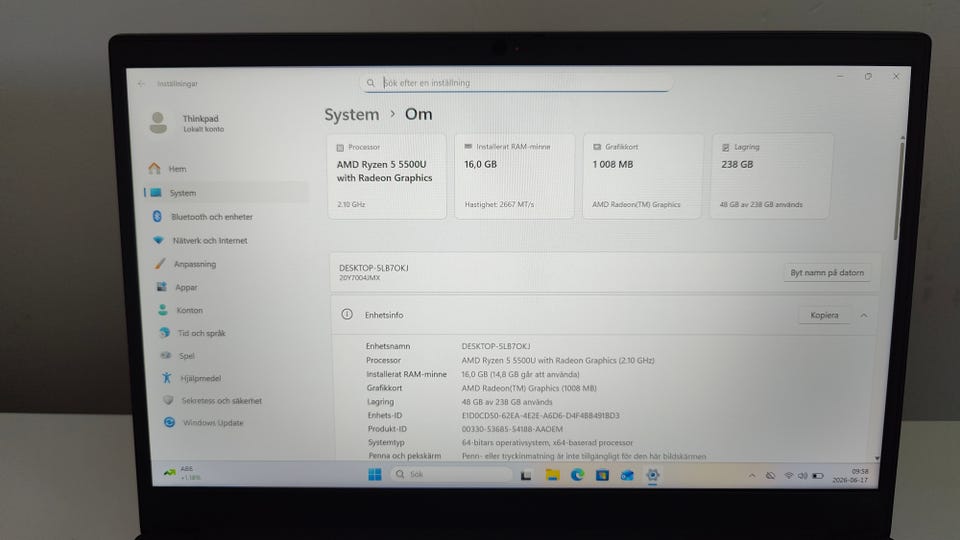The height and width of the screenshot is (540, 960).
Task: Click the Byt namn på datorn button
Action: pyautogui.click(x=827, y=272)
